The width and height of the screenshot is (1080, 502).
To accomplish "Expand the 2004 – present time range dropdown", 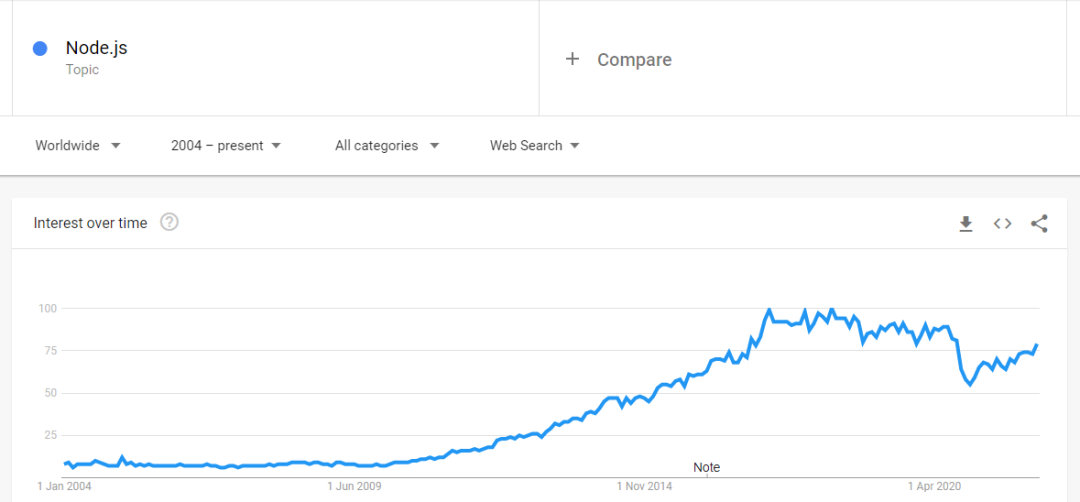I will coord(226,146).
